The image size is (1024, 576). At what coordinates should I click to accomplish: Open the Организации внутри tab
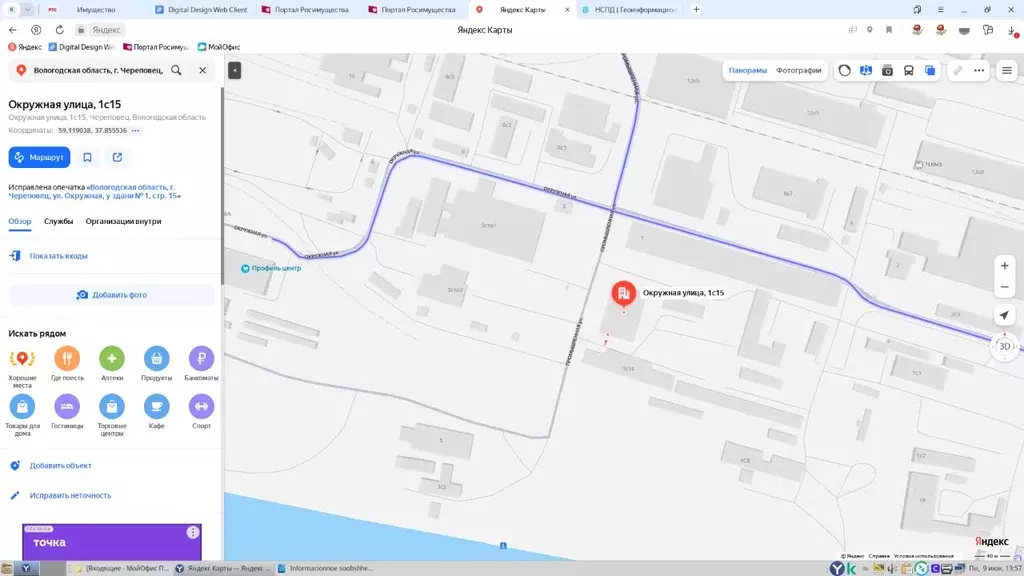pyautogui.click(x=123, y=221)
